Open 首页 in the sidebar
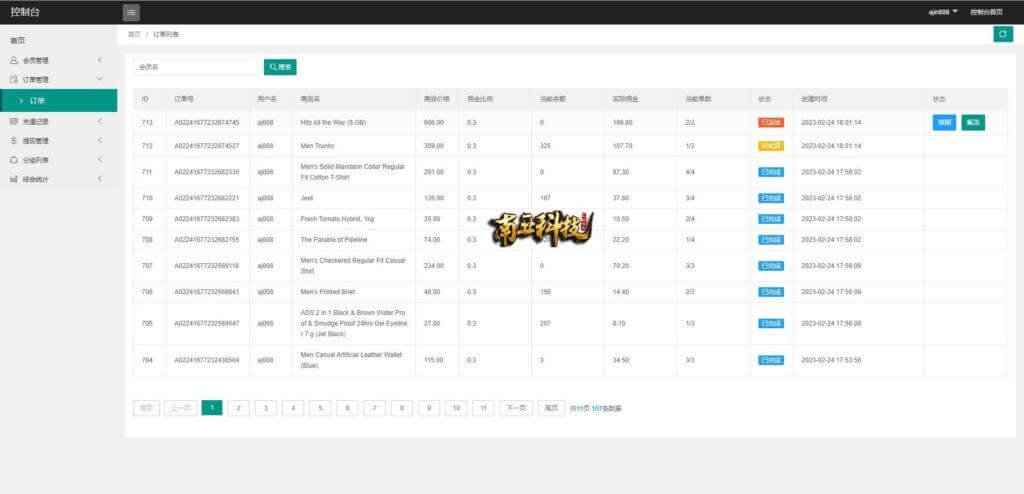This screenshot has width=1024, height=494. tap(18, 40)
